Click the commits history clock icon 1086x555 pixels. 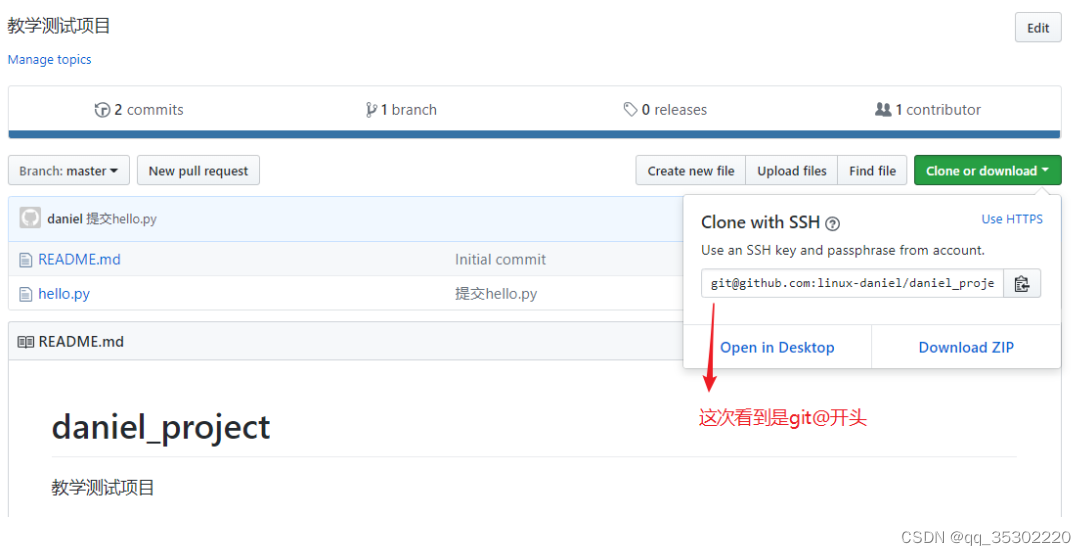pyautogui.click(x=102, y=109)
